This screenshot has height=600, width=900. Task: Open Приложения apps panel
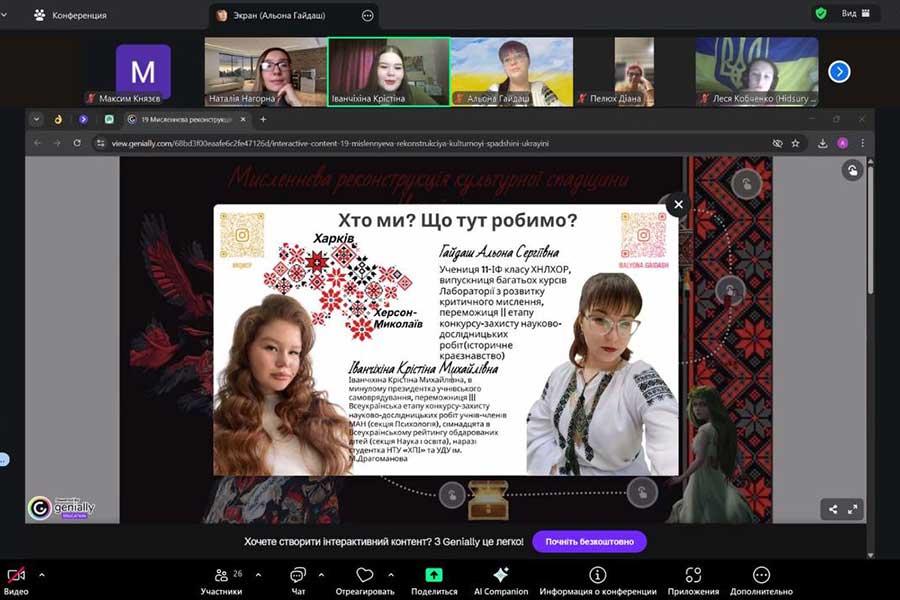pos(693,582)
